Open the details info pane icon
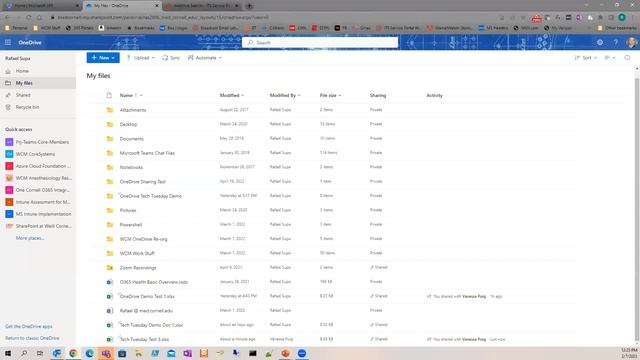 coord(627,58)
